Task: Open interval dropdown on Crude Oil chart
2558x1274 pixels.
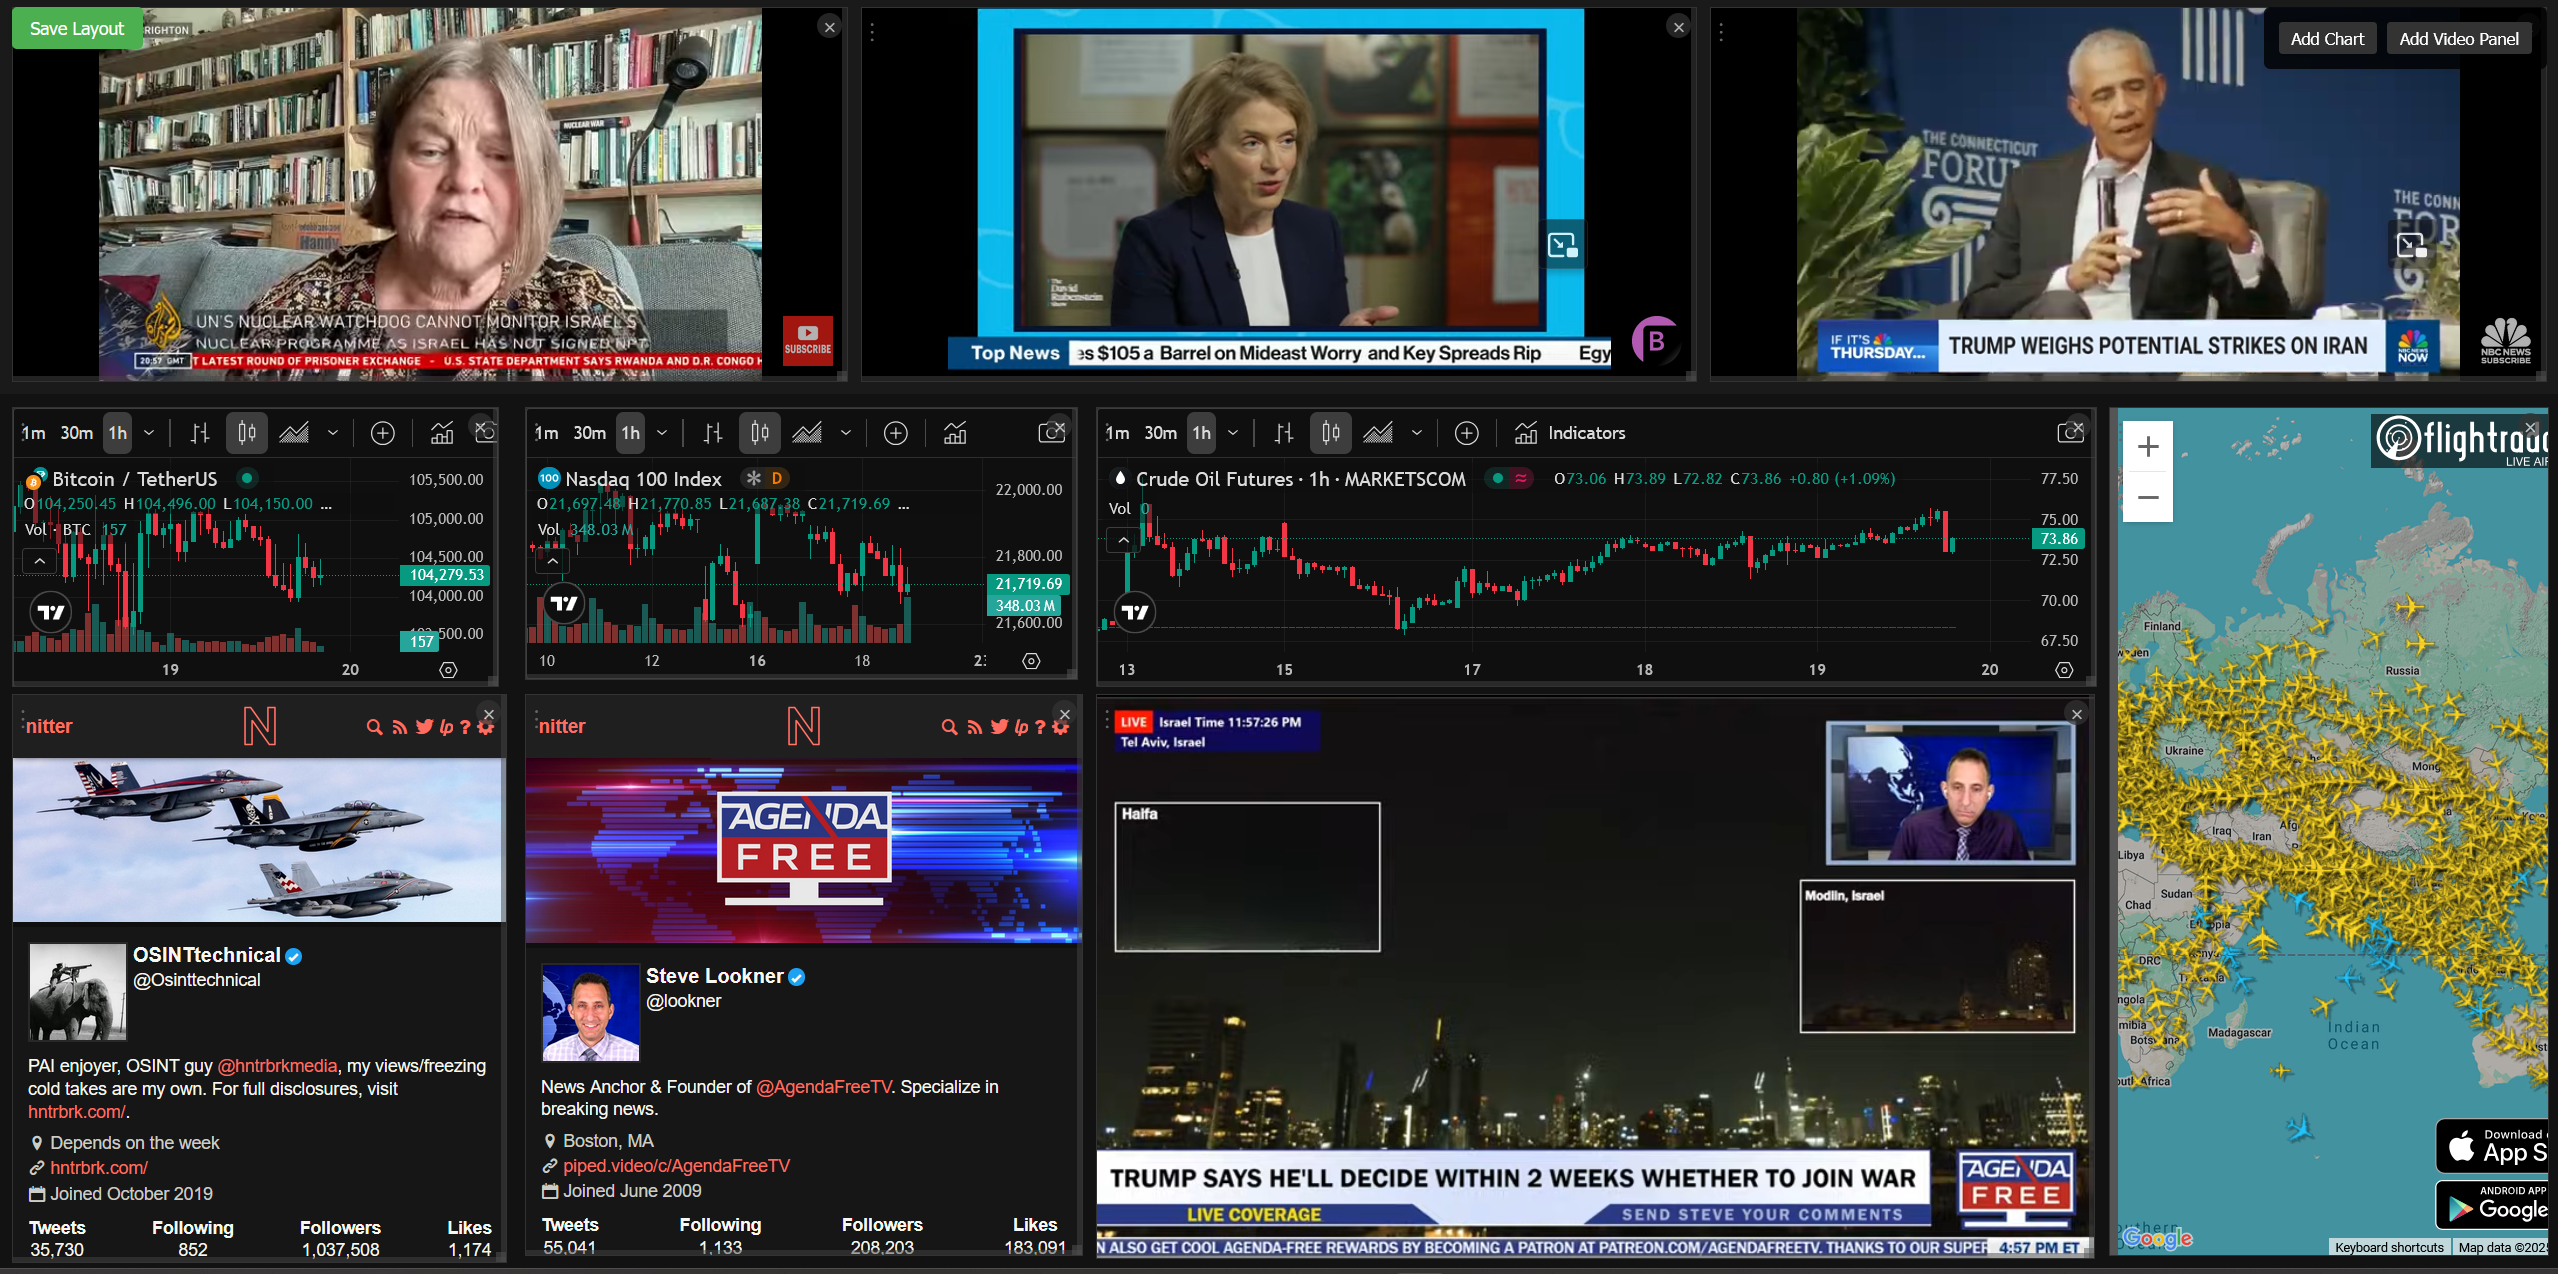Action: pos(1233,433)
